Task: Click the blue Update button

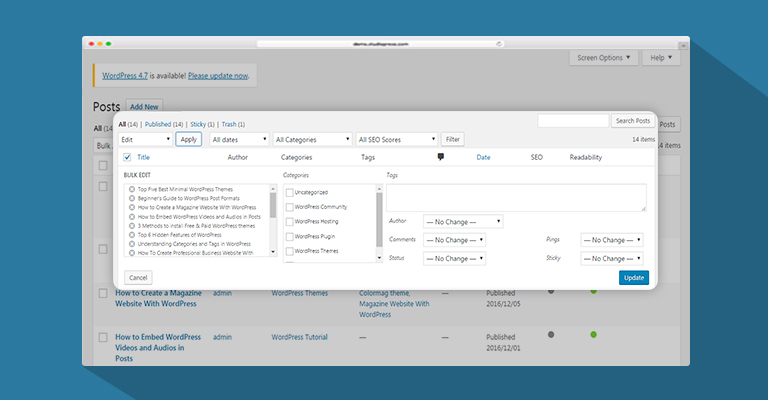Action: point(634,278)
